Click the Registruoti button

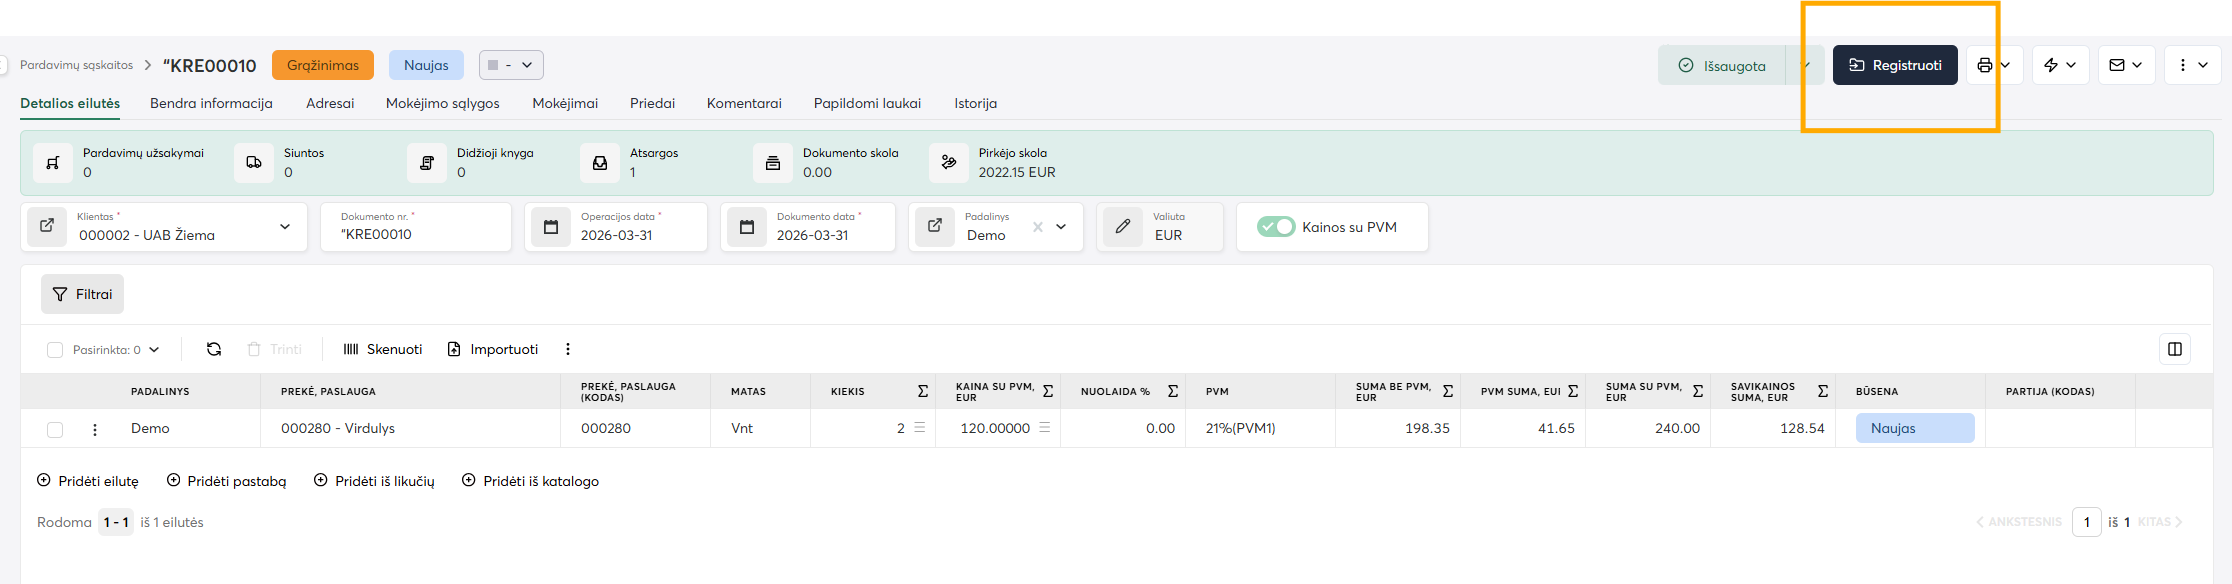(x=1894, y=65)
